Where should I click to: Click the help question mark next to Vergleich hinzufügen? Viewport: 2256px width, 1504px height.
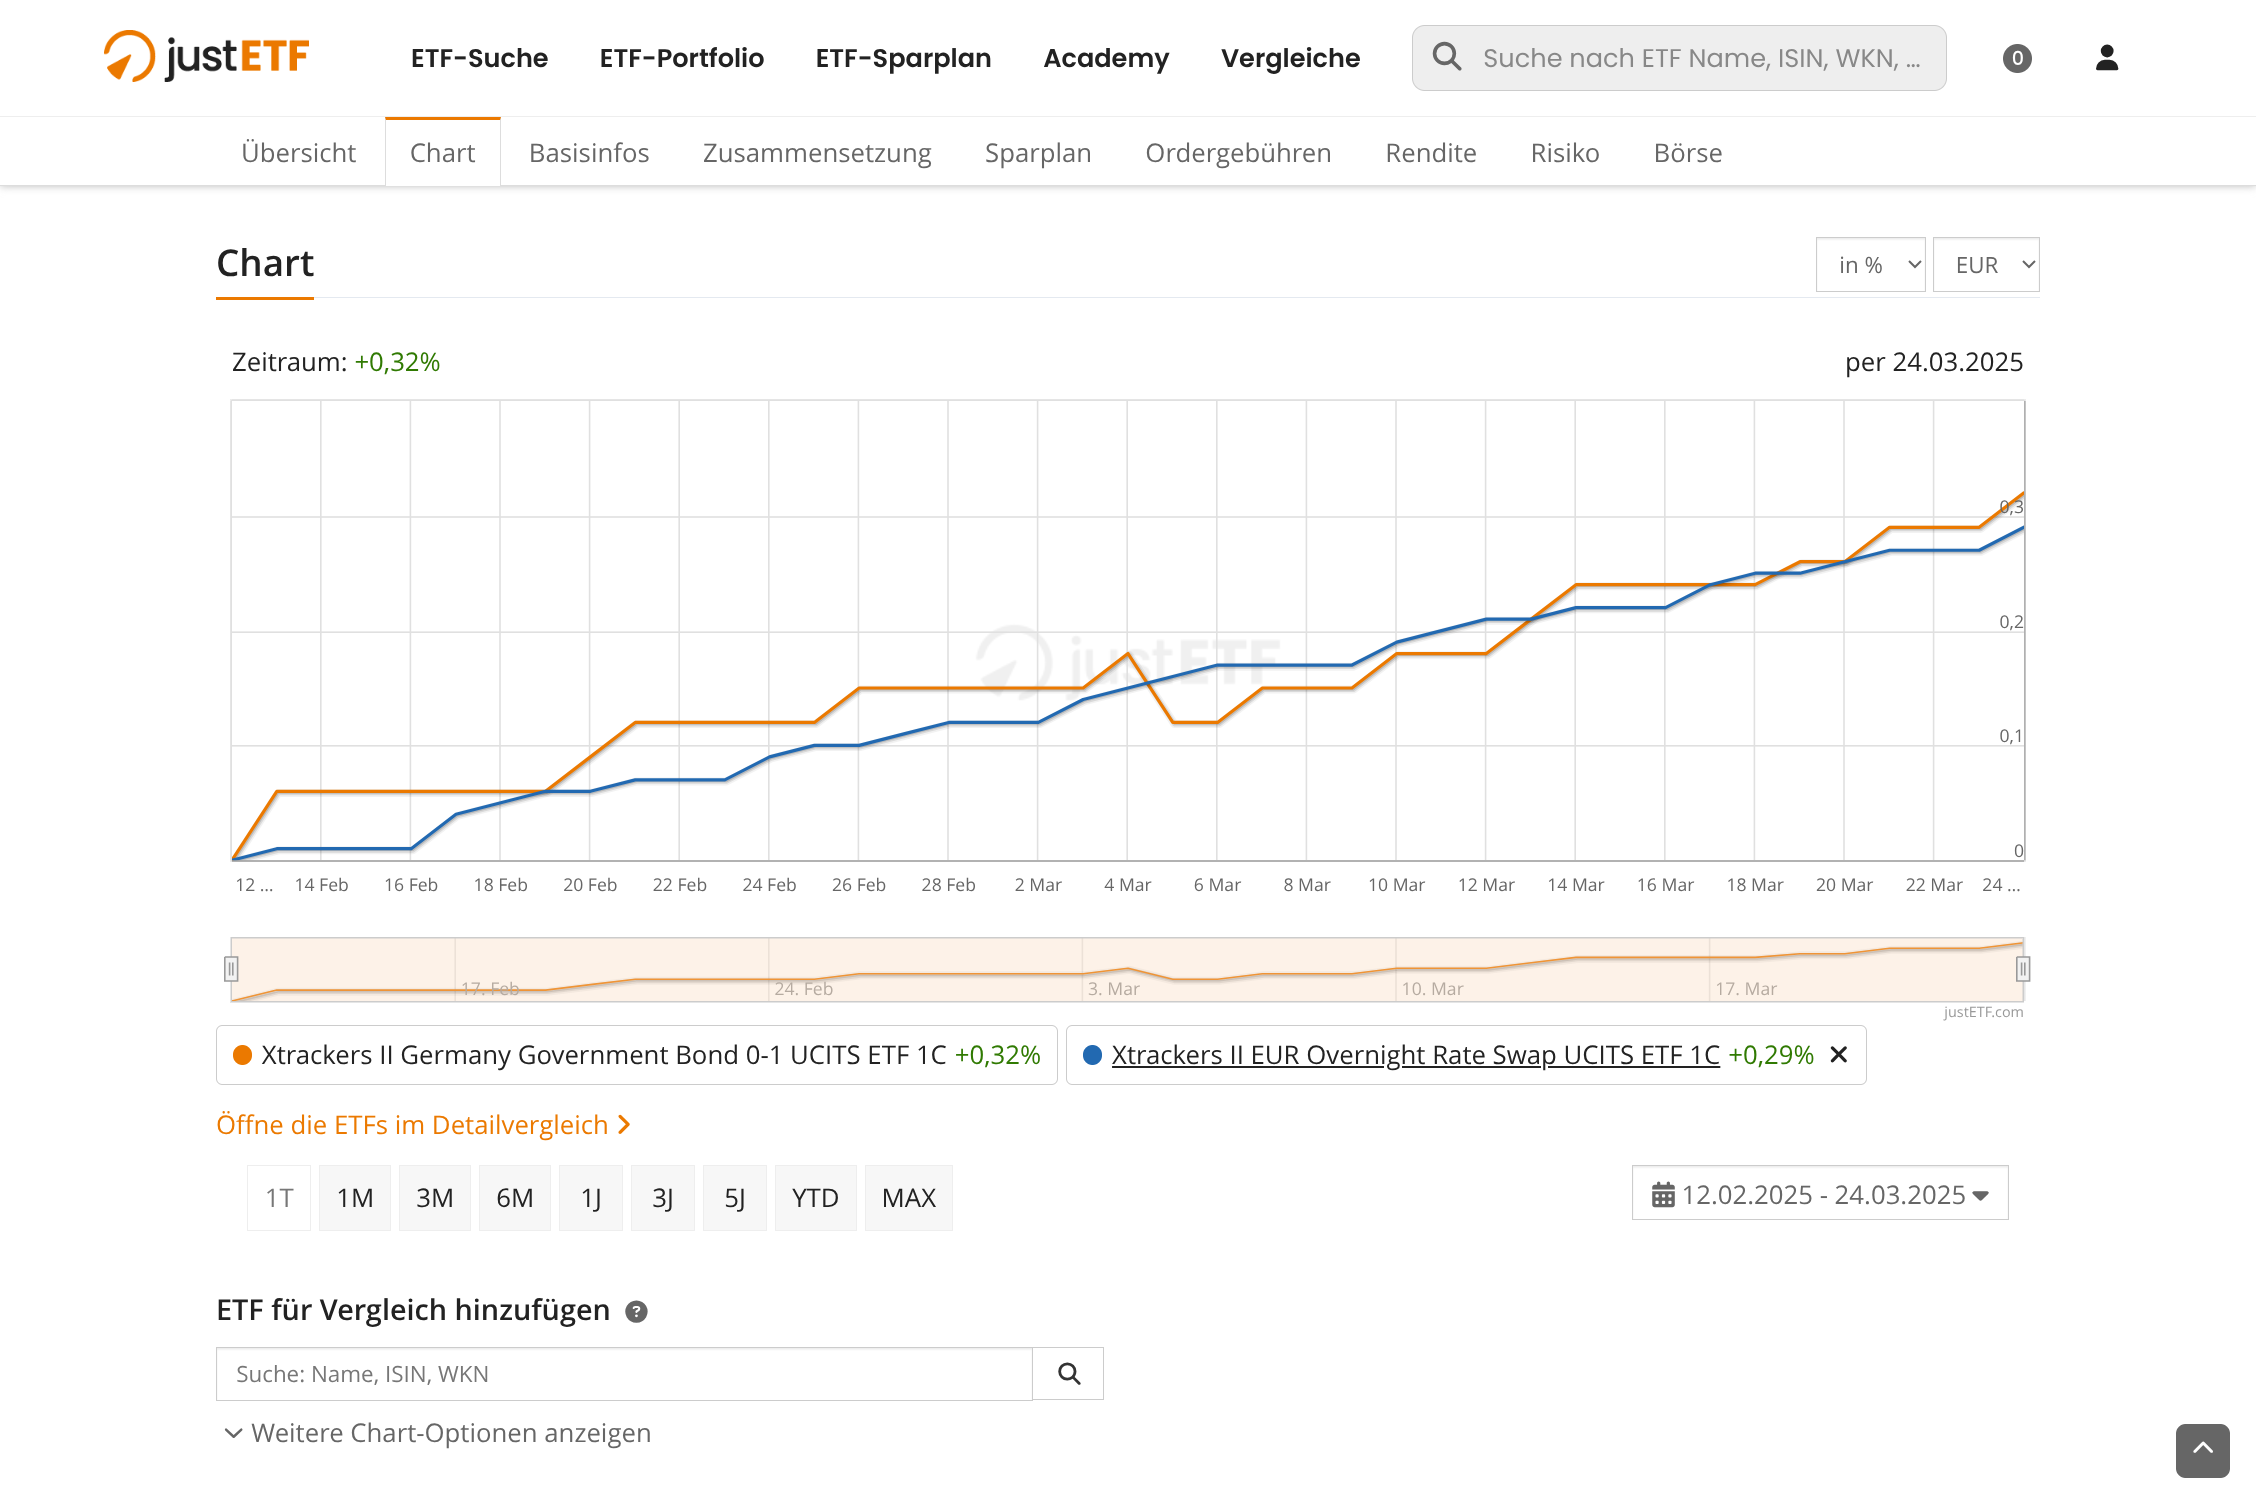(x=636, y=1311)
